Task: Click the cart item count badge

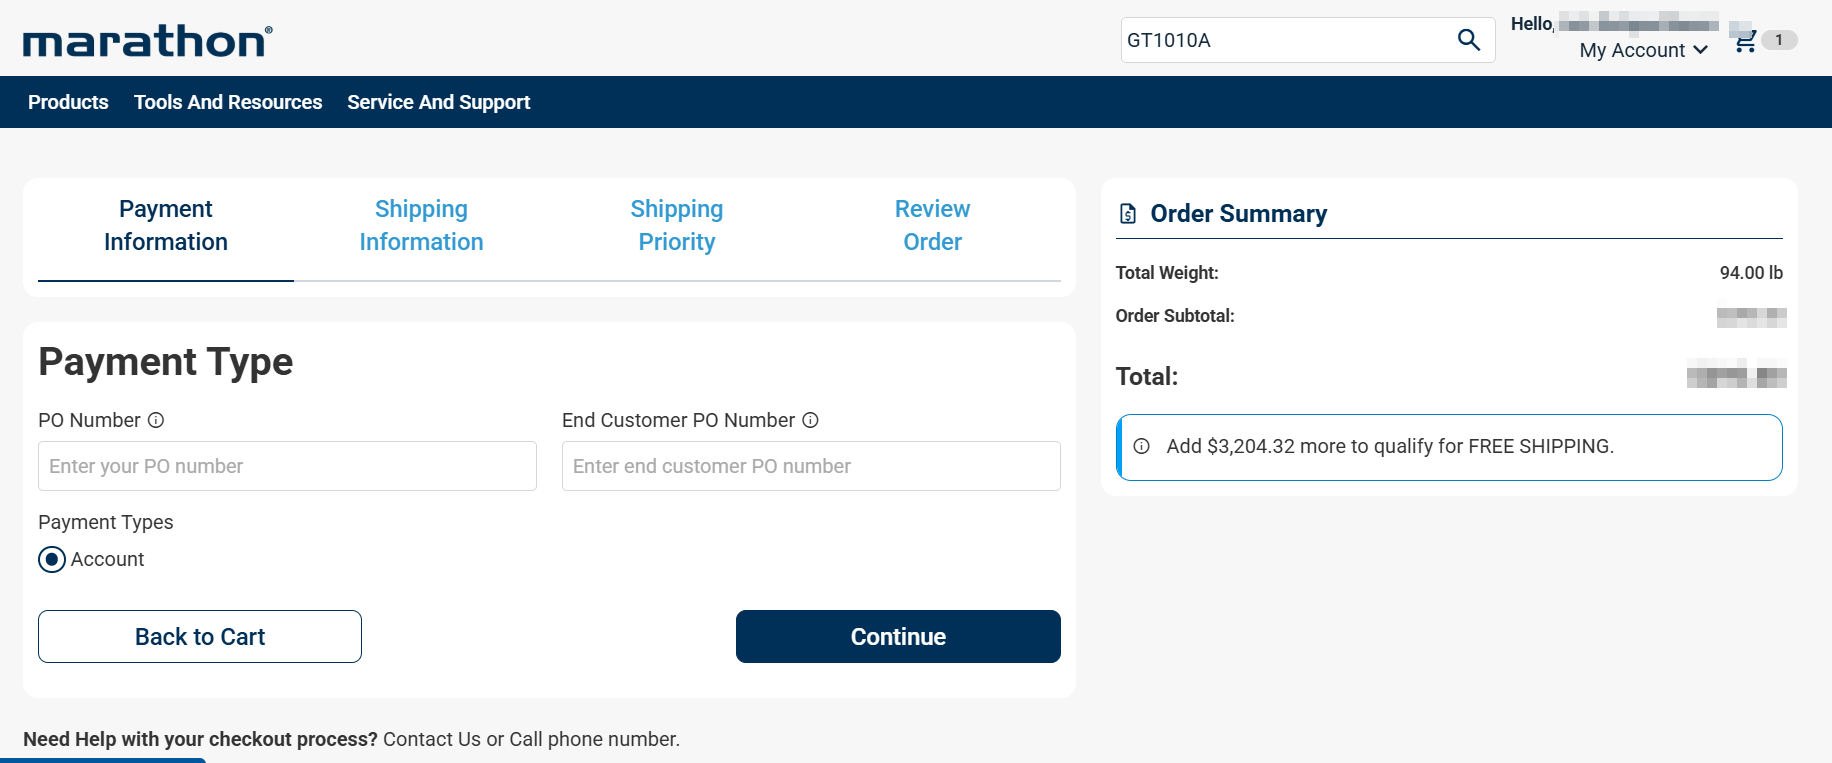Action: tap(1778, 40)
